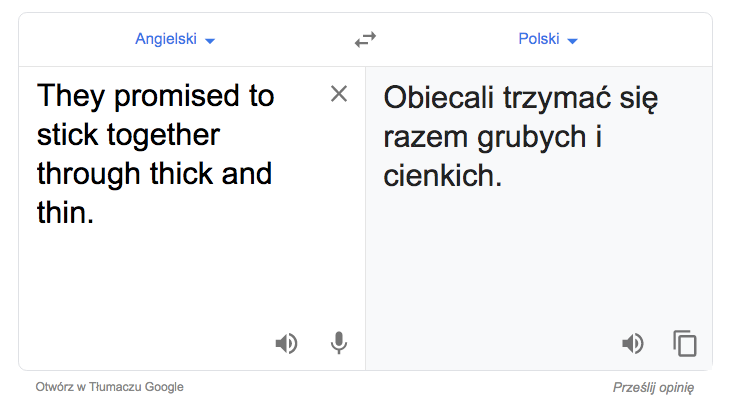Click the word 'thin.' in source text
732x405 pixels.
click(65, 213)
